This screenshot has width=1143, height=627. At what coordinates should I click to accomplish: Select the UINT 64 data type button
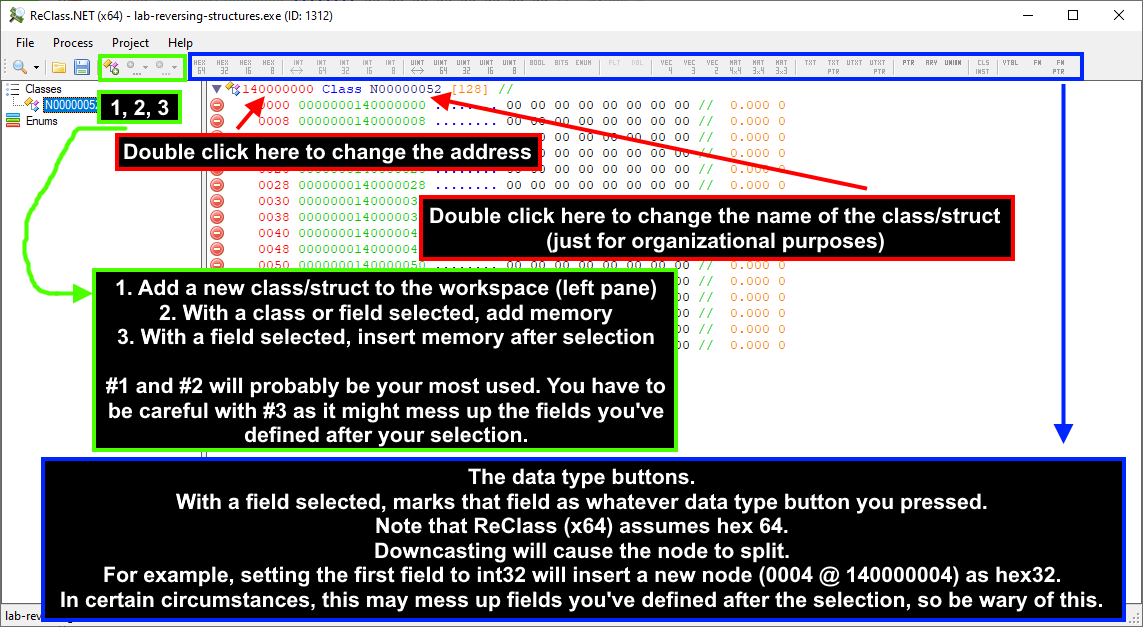441,67
